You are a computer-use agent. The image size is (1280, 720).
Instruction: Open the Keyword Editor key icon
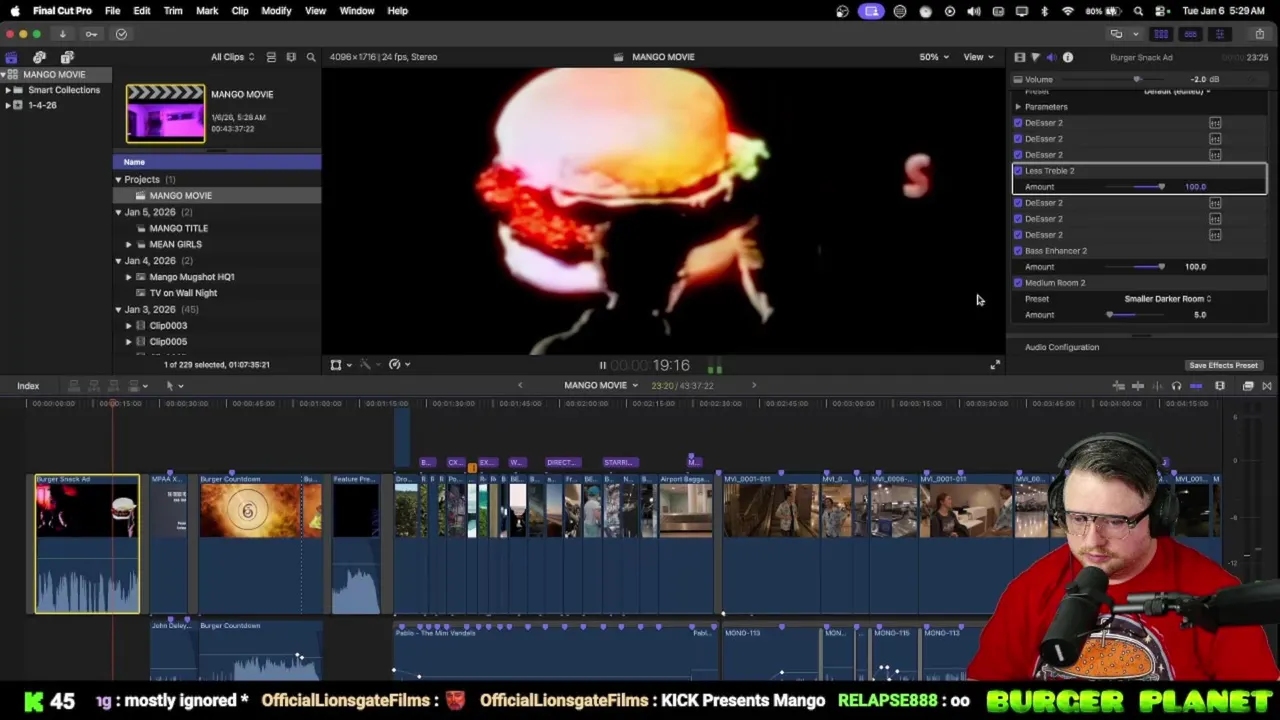(91, 34)
